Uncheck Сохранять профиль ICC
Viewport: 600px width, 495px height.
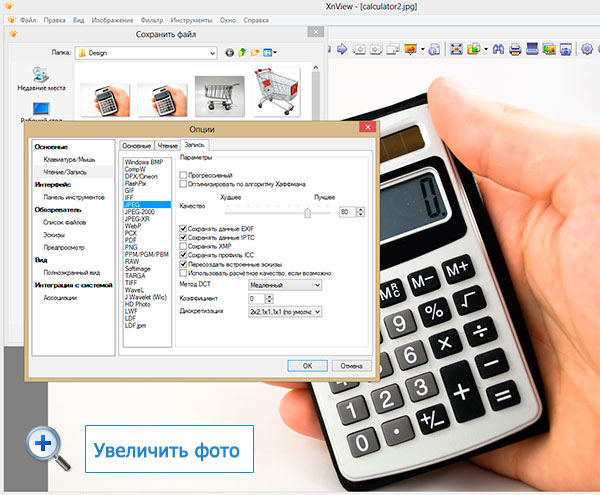[183, 255]
